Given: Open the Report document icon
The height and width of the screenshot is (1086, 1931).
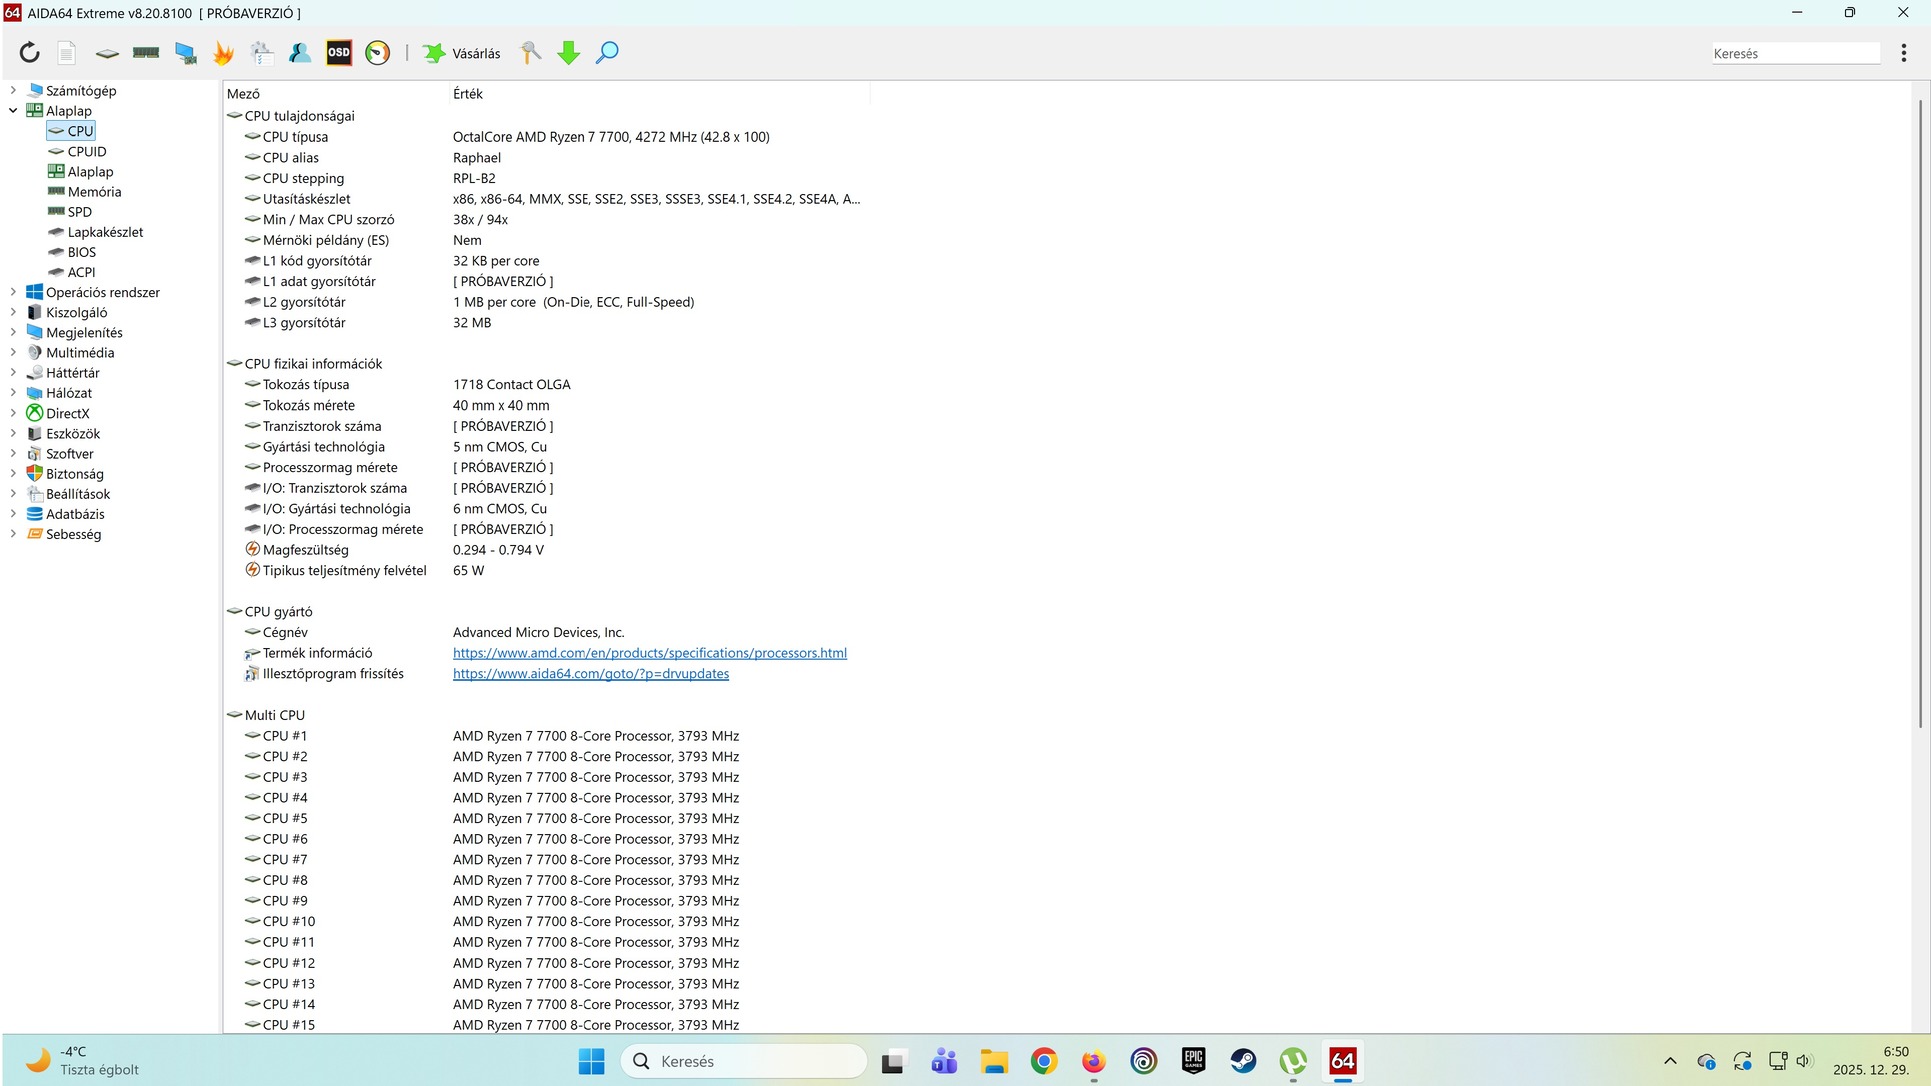Looking at the screenshot, I should (67, 53).
